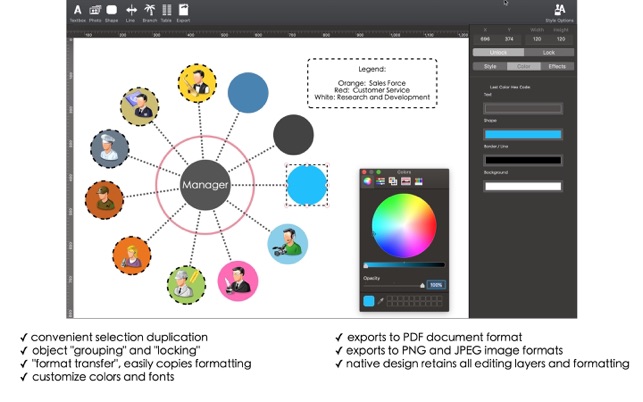Click the Opacity slider thumb
This screenshot has width=643, height=402.
(422, 286)
